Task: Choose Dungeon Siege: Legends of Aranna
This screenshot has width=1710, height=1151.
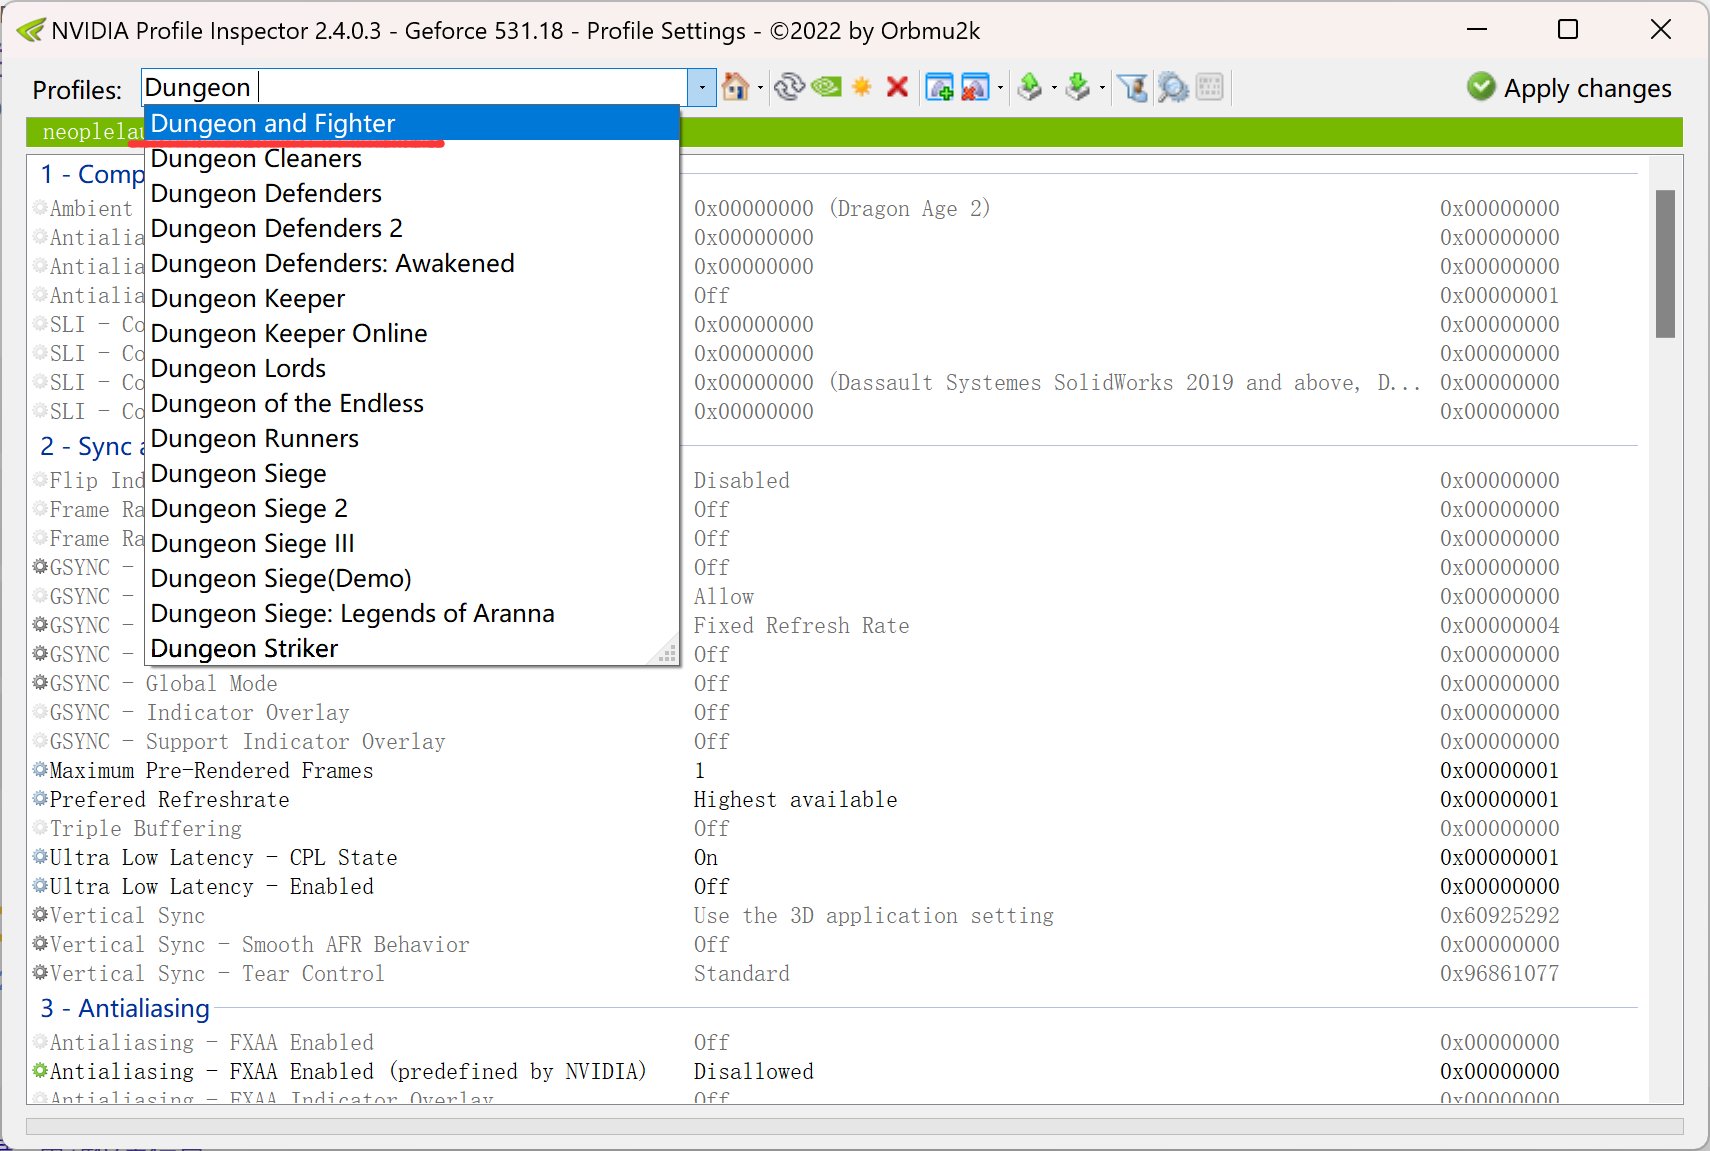Action: pos(413,613)
